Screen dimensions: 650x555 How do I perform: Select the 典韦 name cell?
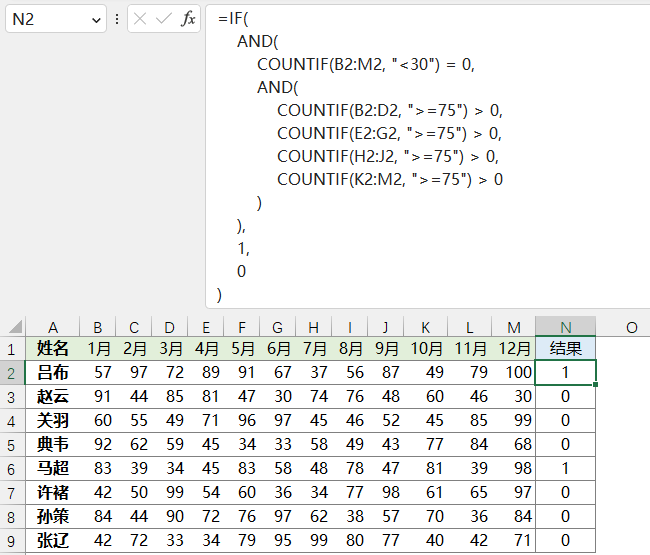[x=53, y=445]
